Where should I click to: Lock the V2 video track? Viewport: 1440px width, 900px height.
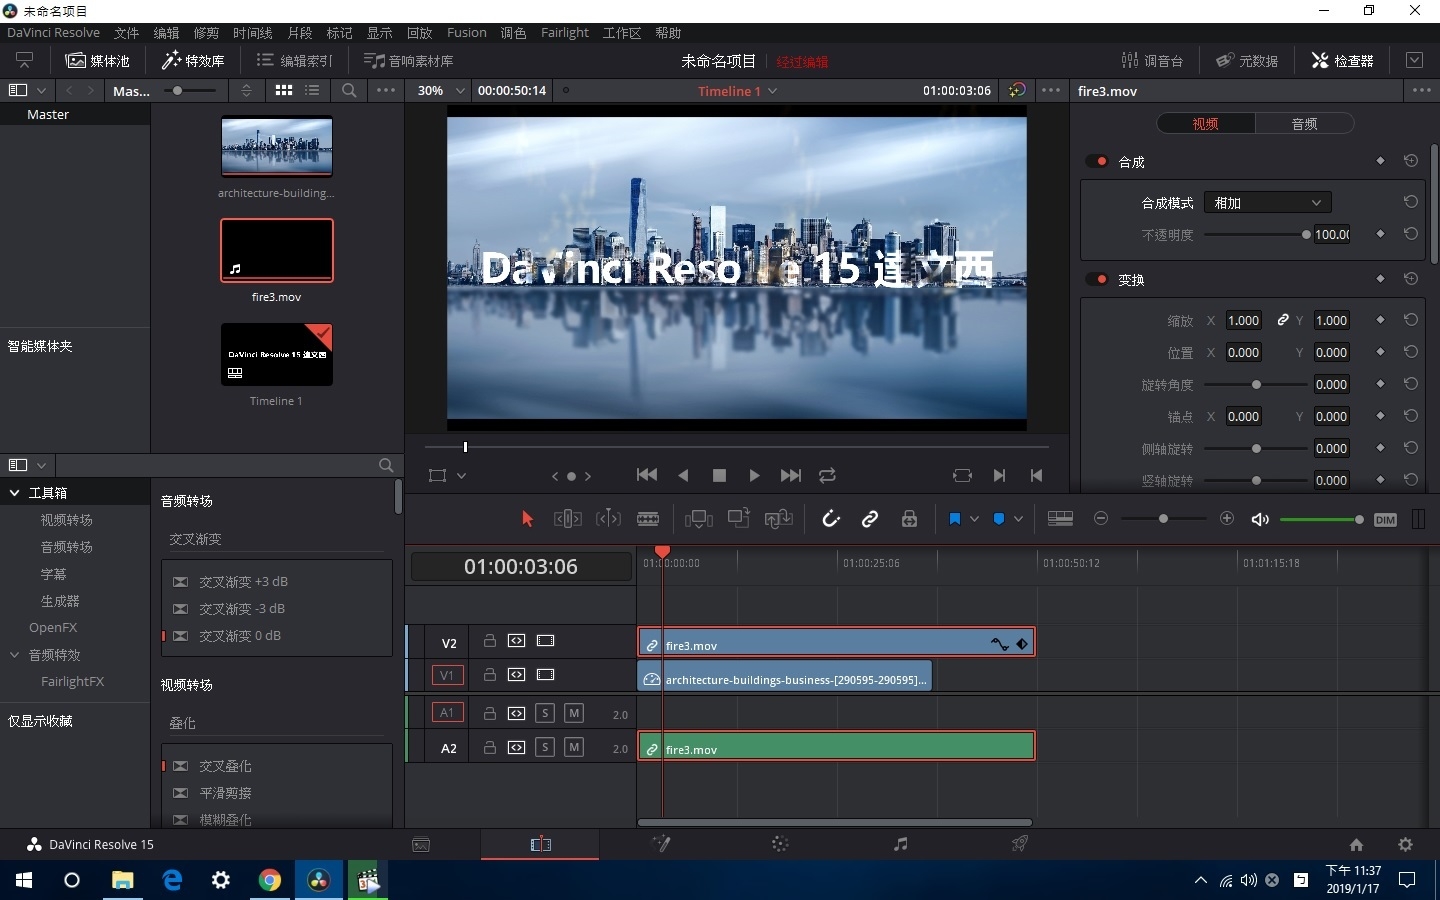point(490,641)
